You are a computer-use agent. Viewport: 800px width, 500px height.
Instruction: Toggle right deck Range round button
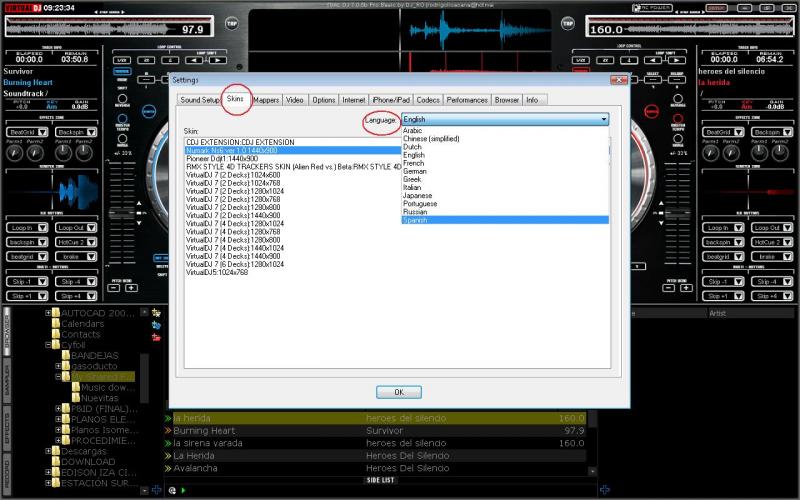point(678,138)
